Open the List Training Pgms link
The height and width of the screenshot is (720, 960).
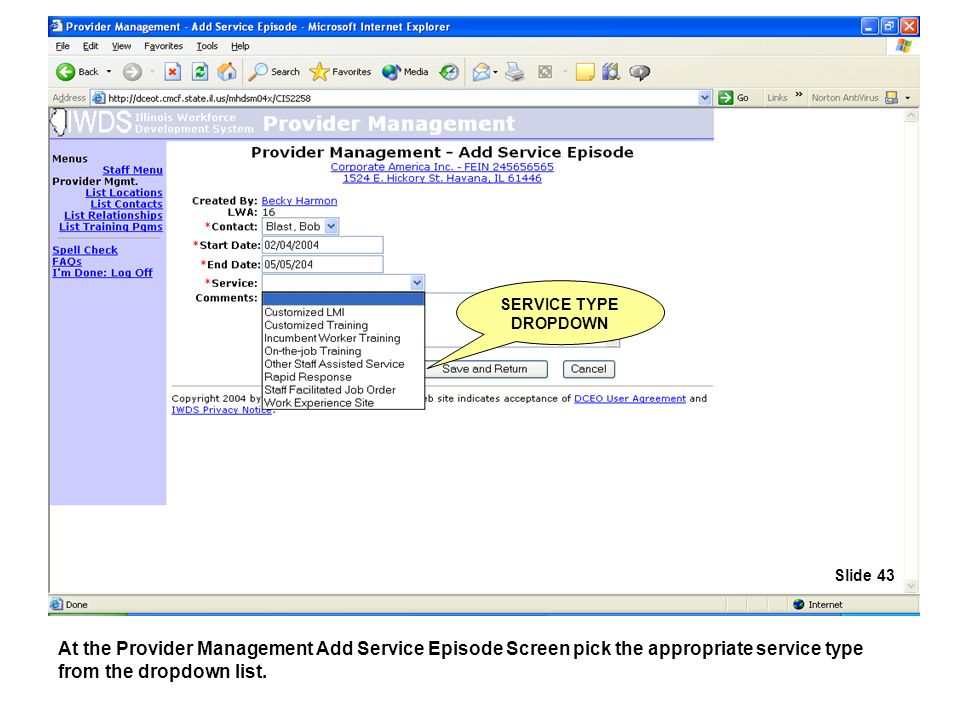pyautogui.click(x=111, y=227)
